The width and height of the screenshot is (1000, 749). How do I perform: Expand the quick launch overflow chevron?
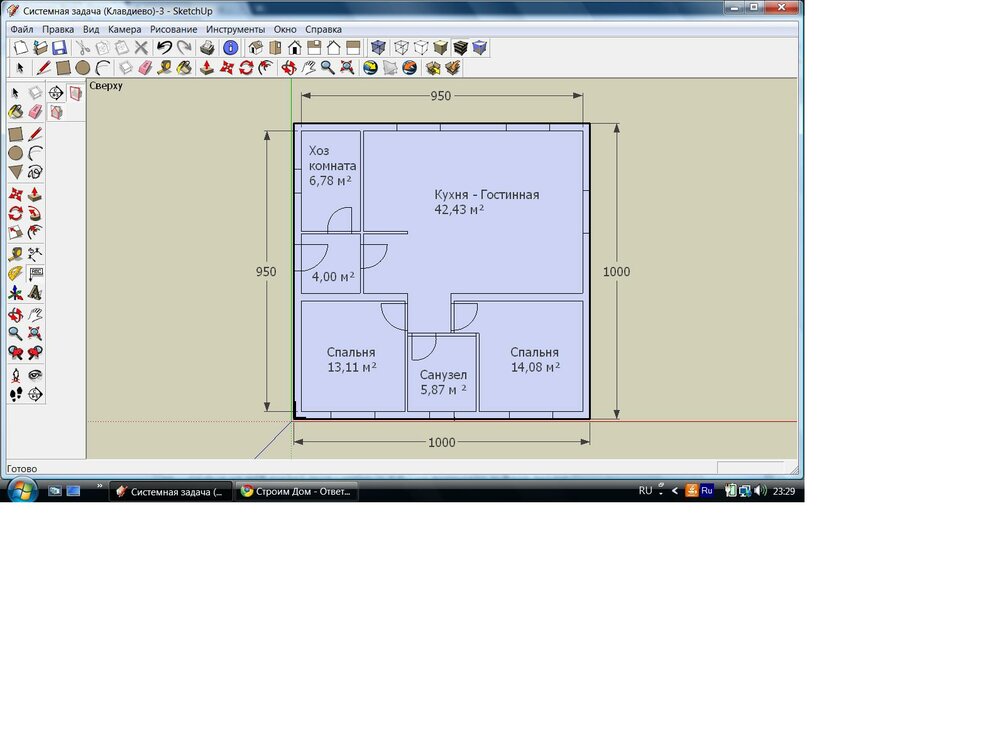(99, 487)
